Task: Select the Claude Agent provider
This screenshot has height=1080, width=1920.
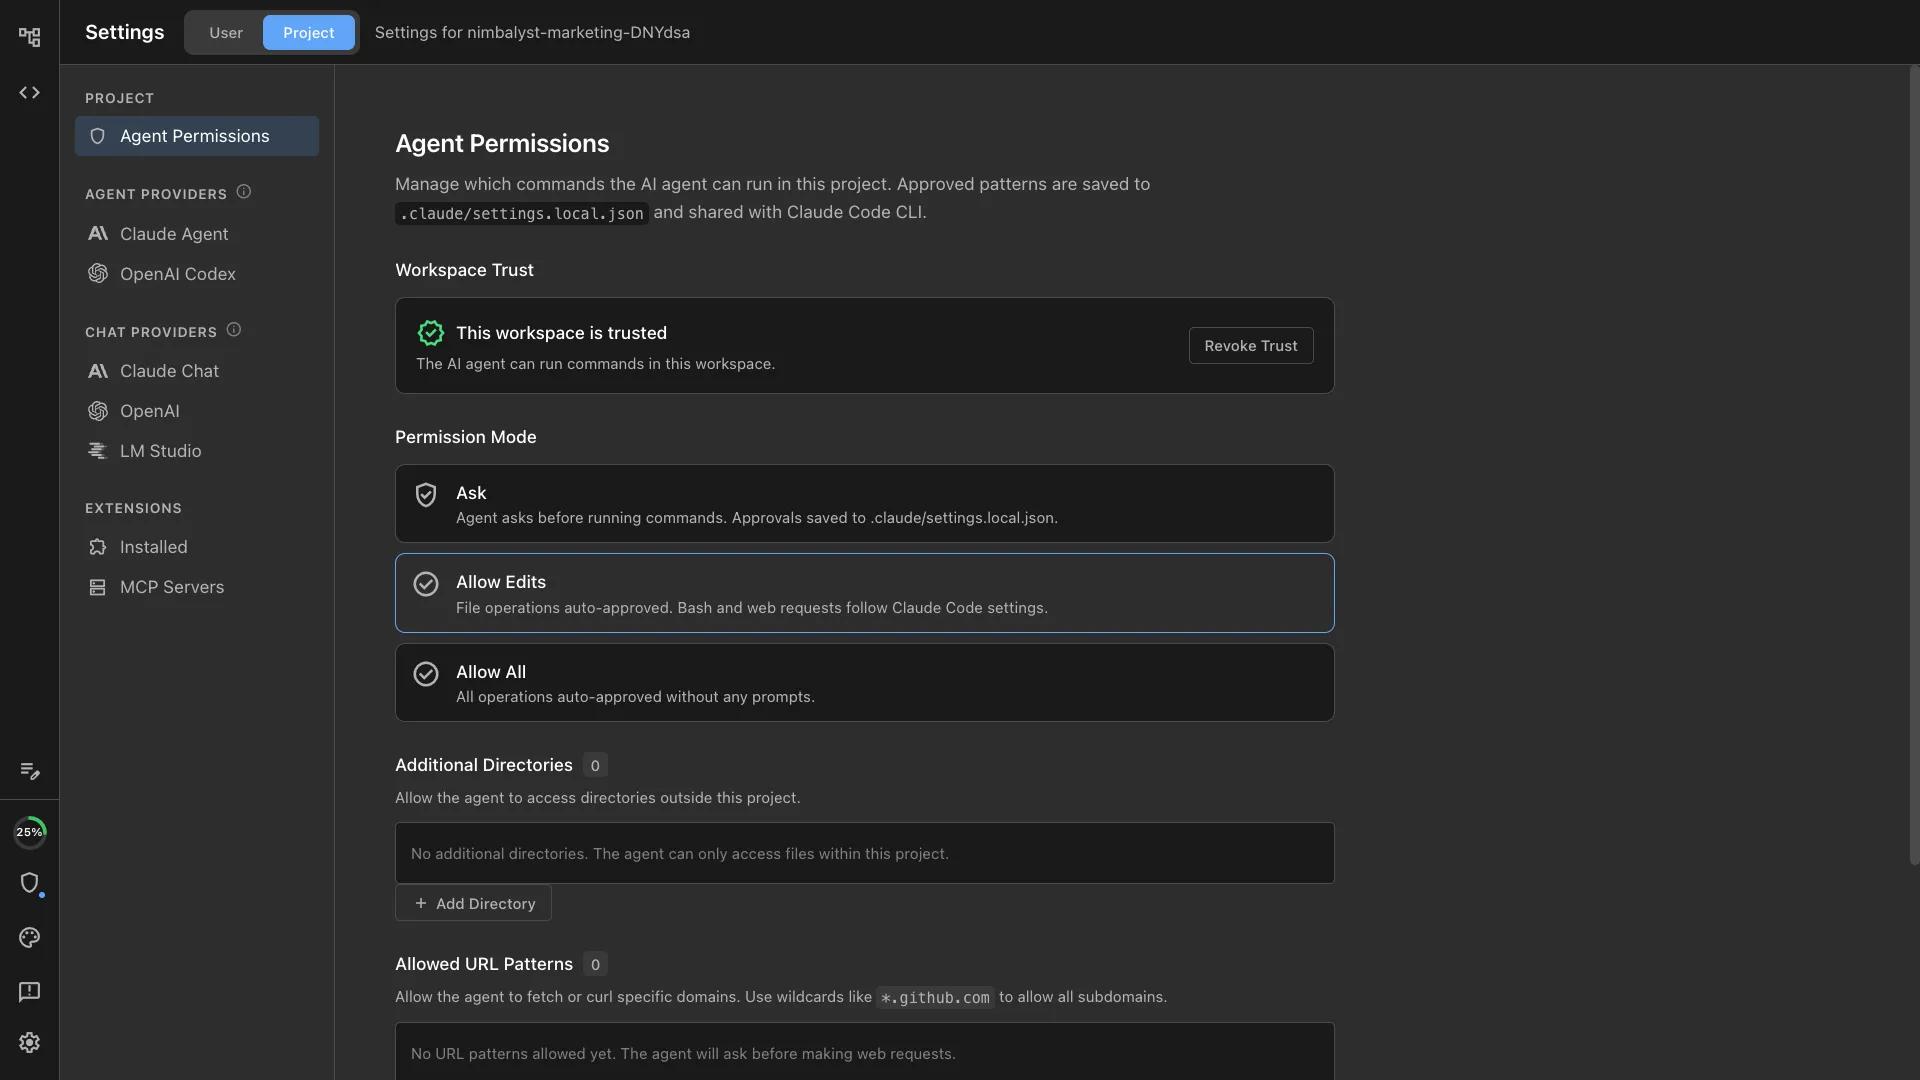Action: 174,234
